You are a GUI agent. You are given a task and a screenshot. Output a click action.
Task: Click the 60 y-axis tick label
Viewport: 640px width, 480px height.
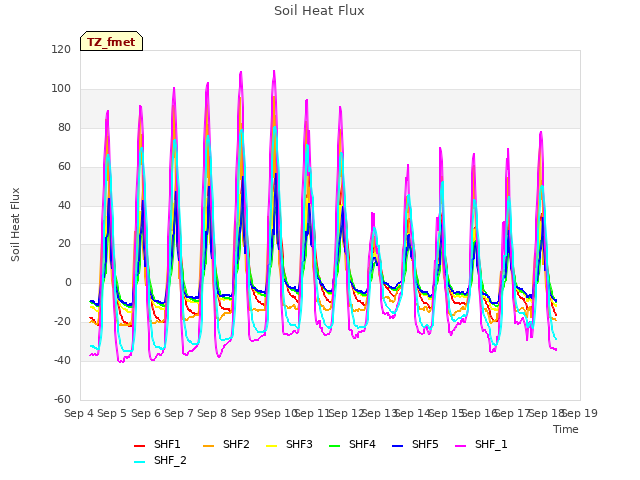point(64,167)
